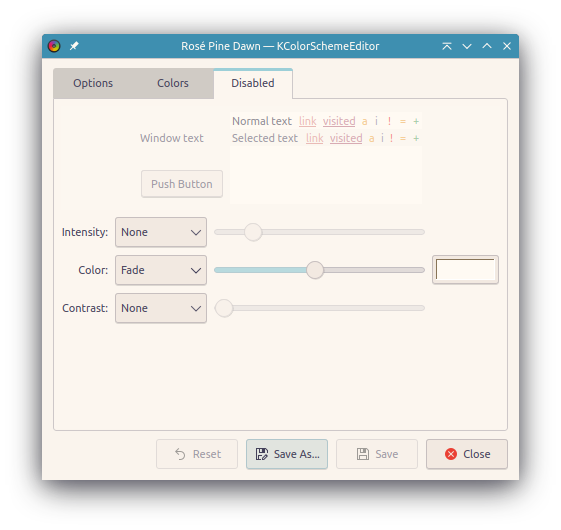Switch to the Options tab
Screen dimensions: 561x530
(93, 83)
